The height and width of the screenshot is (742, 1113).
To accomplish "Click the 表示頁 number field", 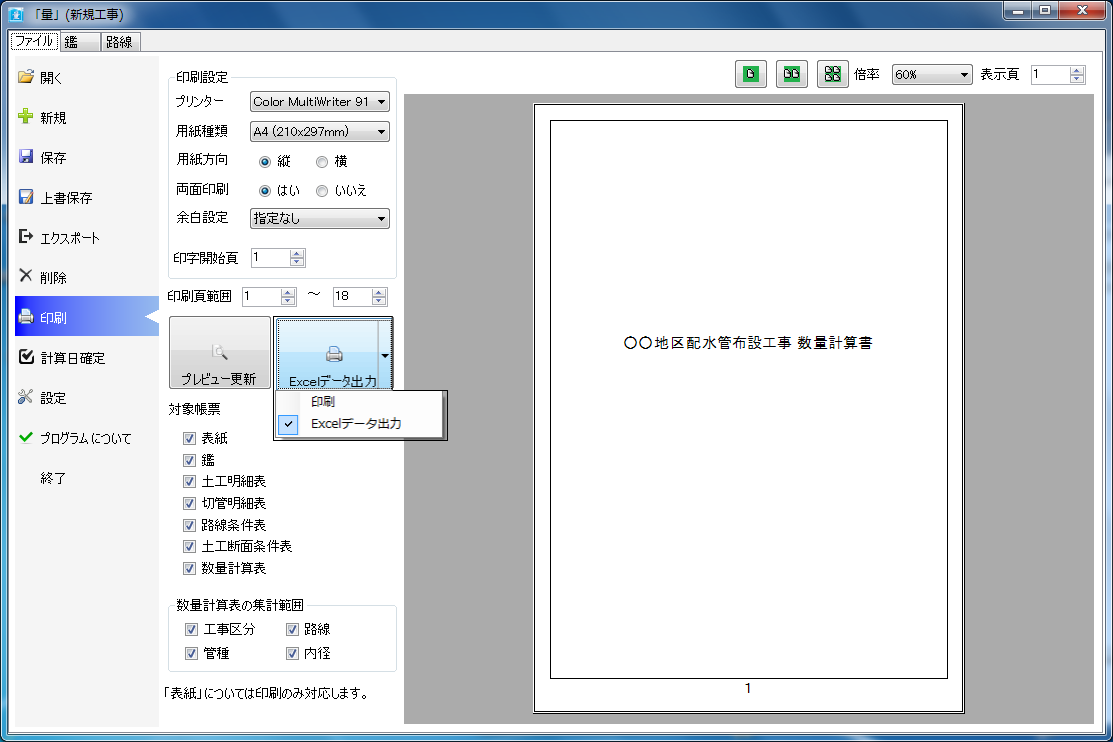I will [1050, 75].
